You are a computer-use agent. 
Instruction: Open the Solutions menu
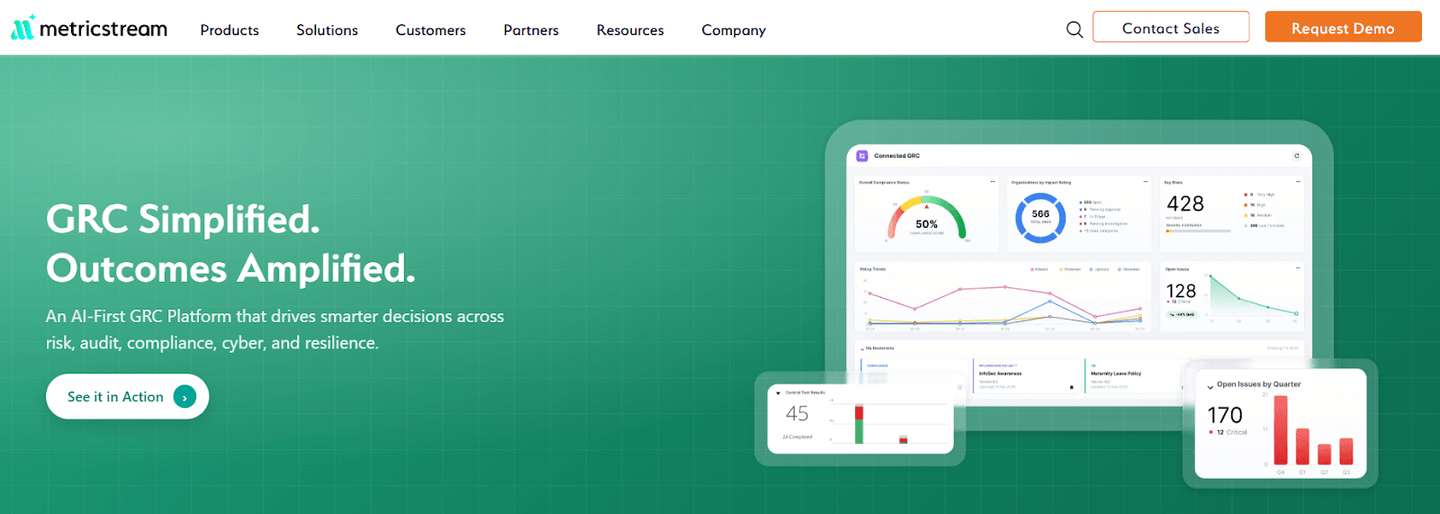tap(327, 30)
